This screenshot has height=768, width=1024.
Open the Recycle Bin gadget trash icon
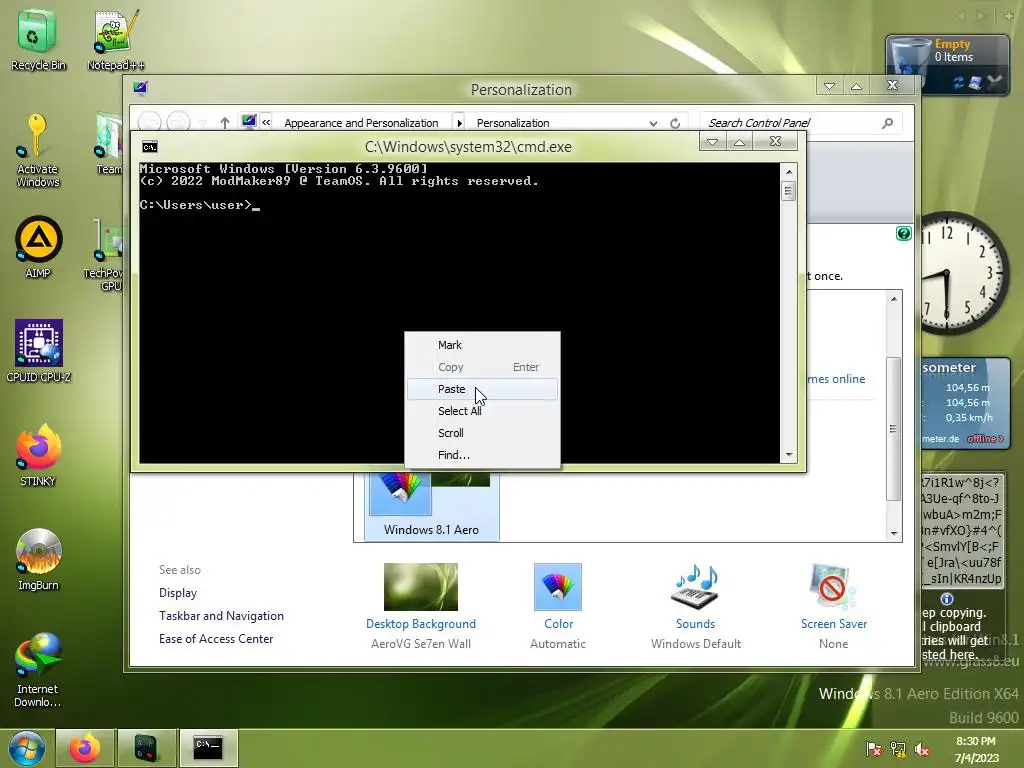910,61
